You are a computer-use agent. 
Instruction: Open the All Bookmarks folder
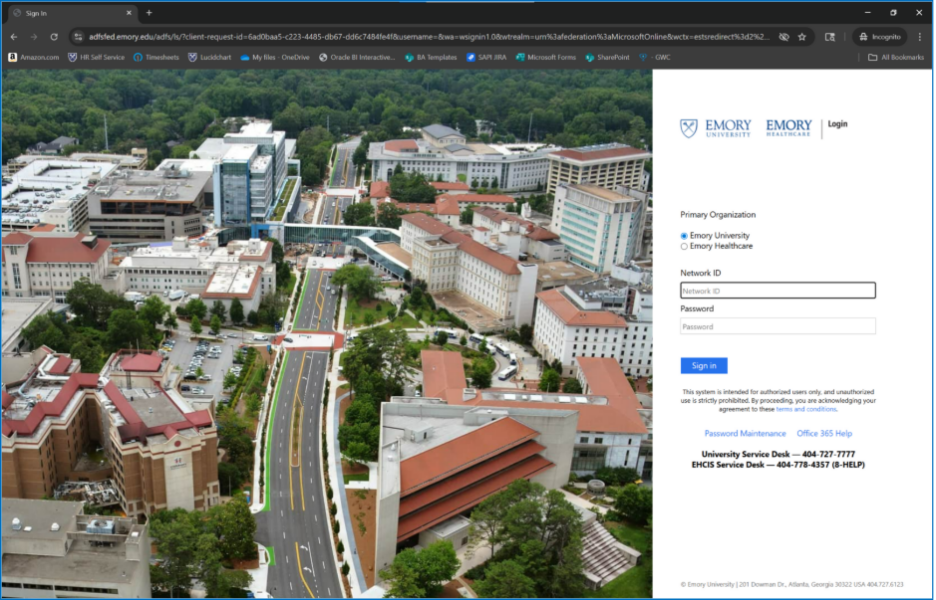[x=895, y=57]
